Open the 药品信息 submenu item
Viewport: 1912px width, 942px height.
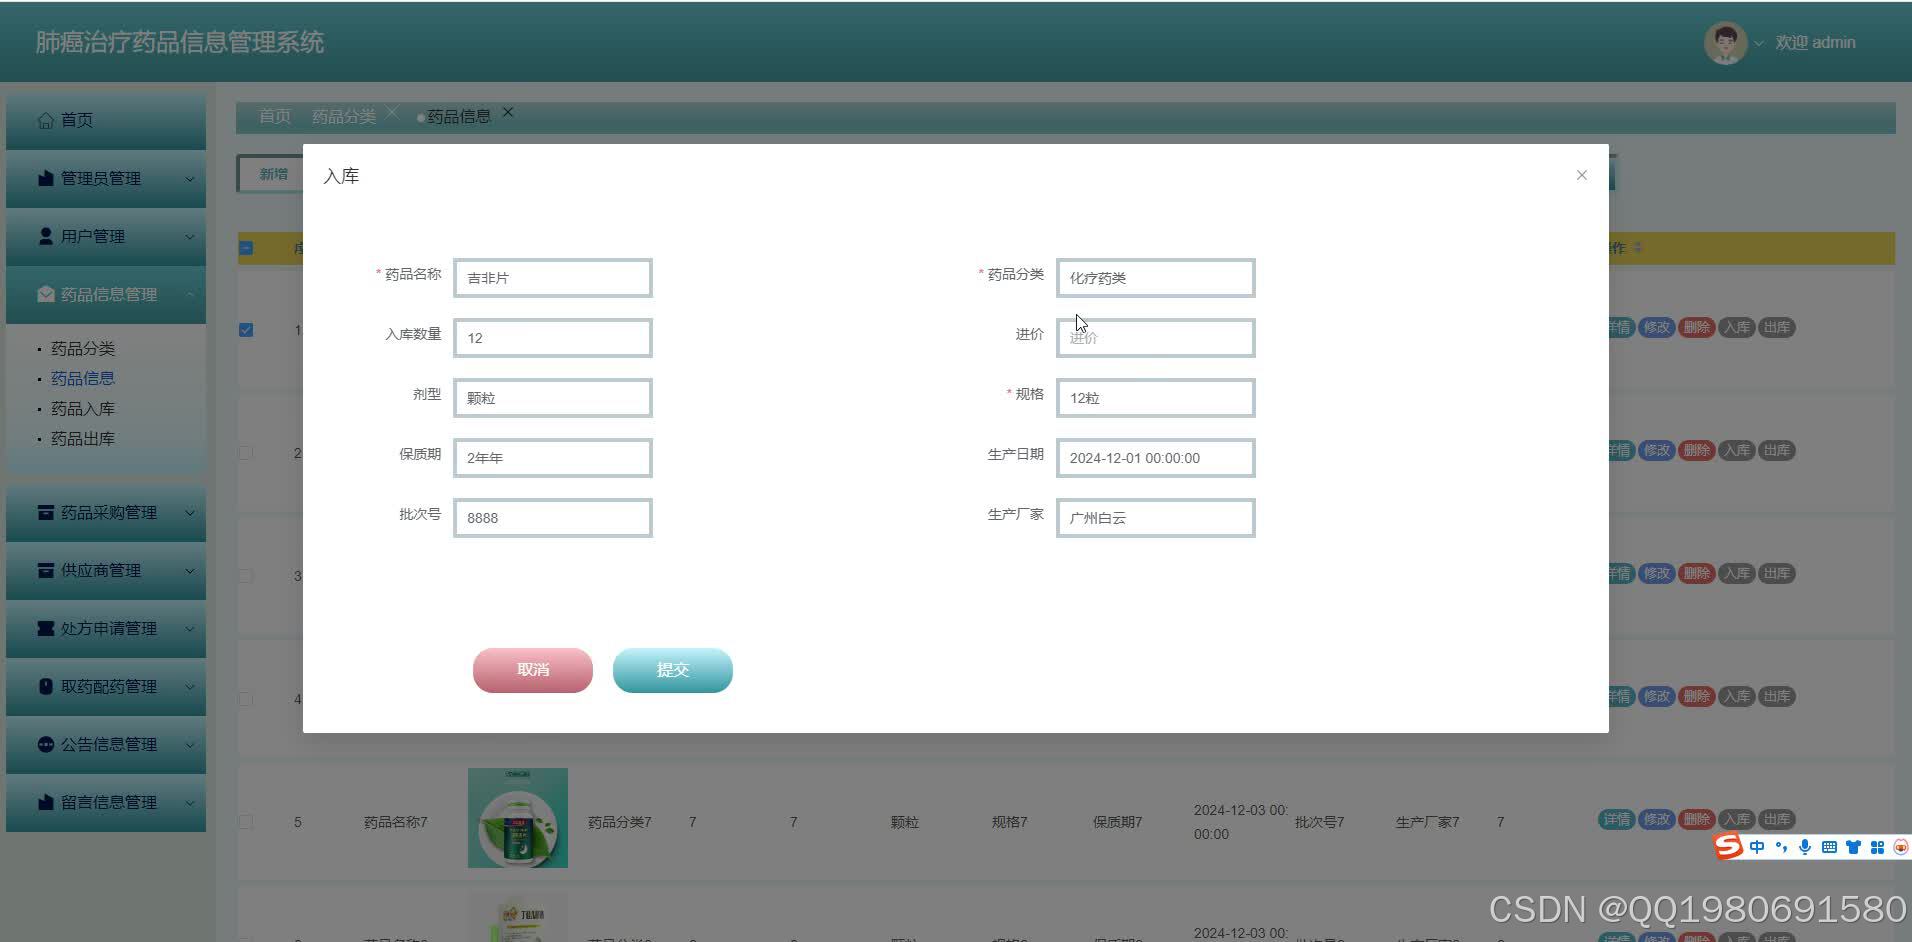point(83,379)
